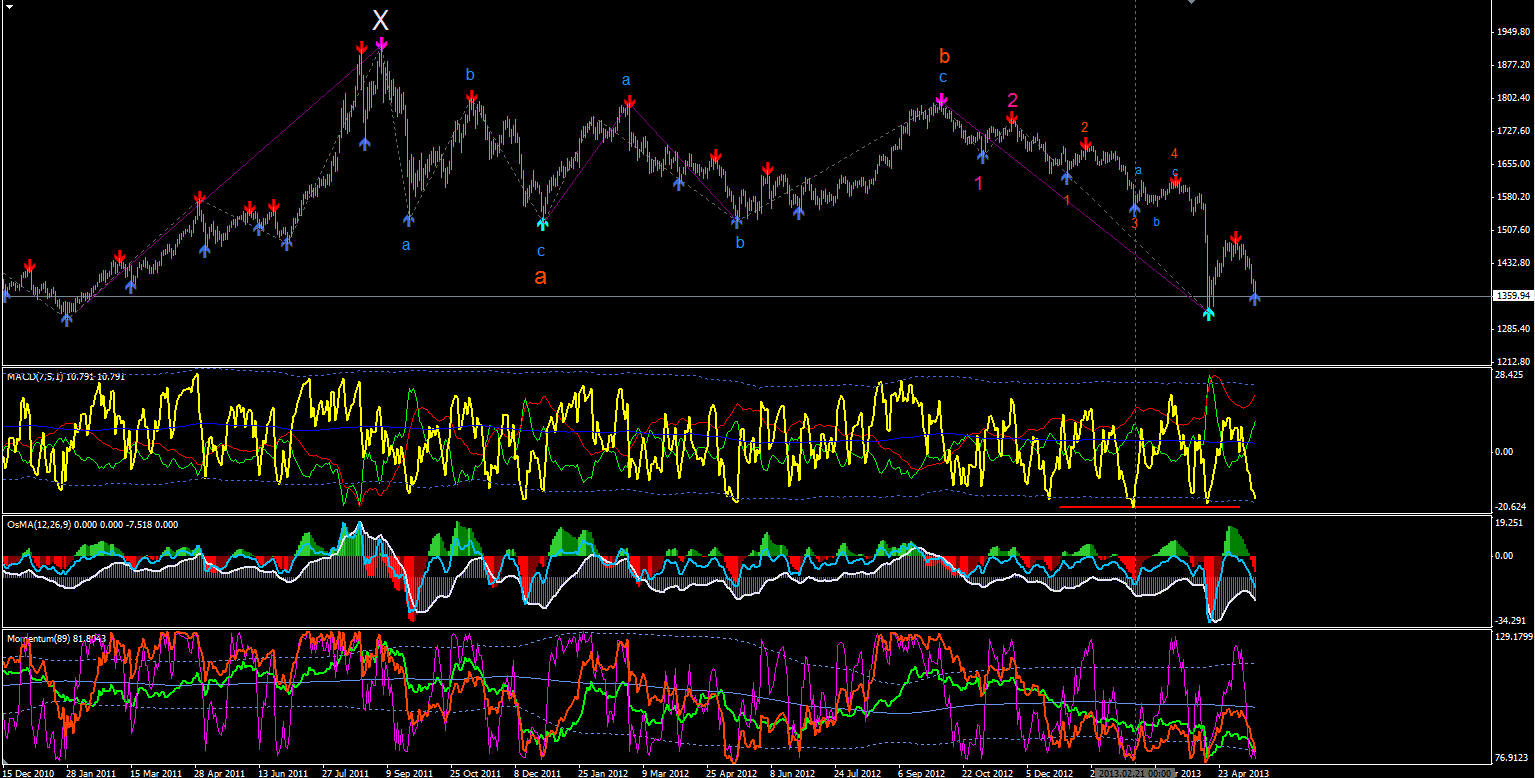Screen dimensions: 1535x778
Task: Click the white X wave label
Action: coord(380,20)
